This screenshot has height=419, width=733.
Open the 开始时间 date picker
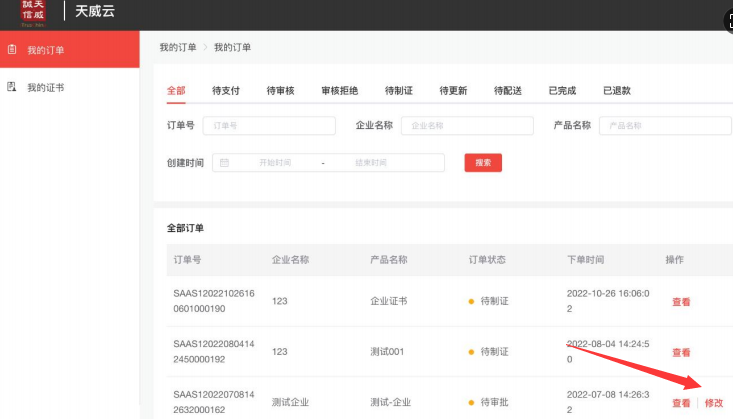(x=273, y=163)
